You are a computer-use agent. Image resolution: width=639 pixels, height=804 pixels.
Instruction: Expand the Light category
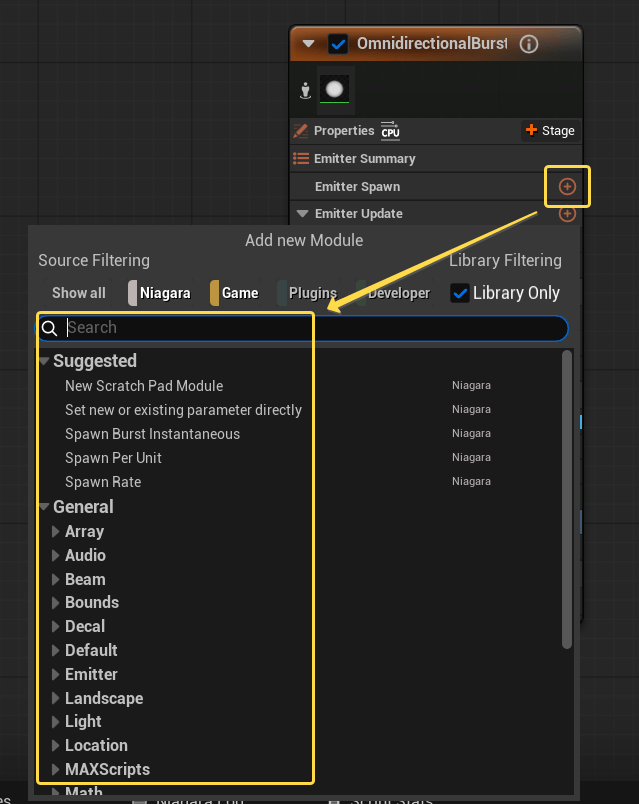tap(55, 721)
